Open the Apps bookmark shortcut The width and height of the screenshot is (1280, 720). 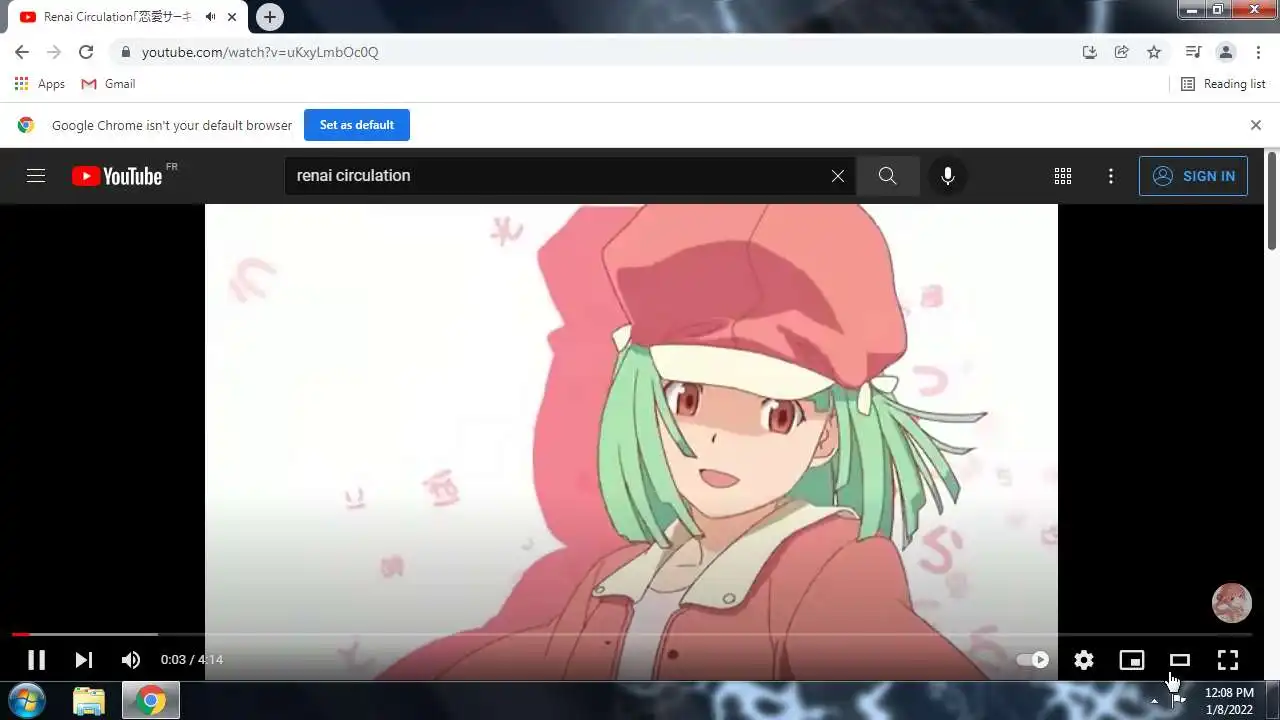click(x=40, y=84)
